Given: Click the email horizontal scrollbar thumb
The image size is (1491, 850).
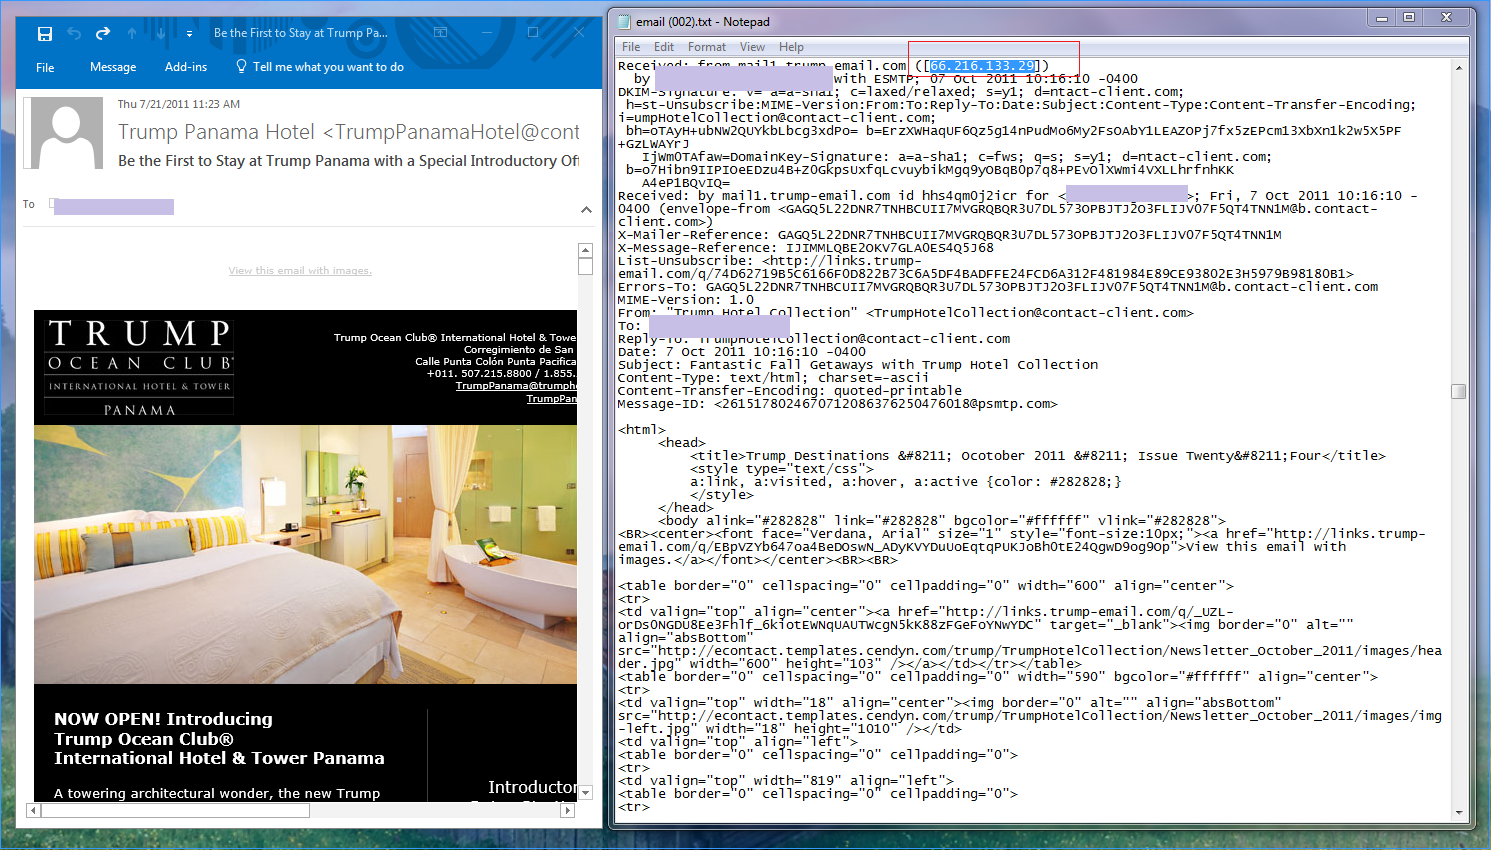Looking at the screenshot, I should pyautogui.click(x=175, y=810).
